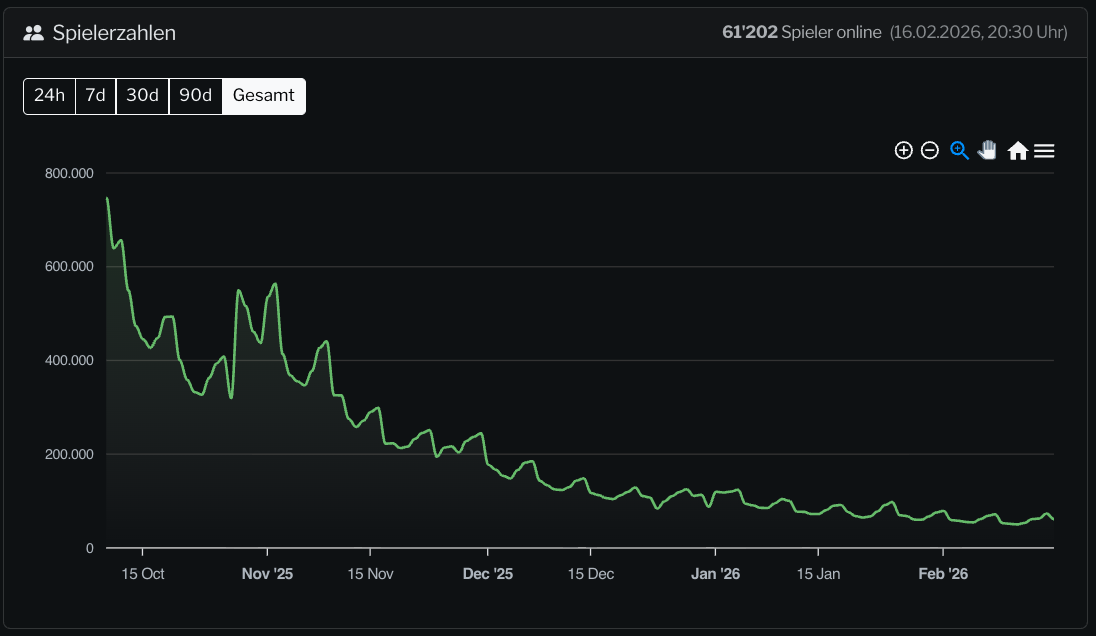Click the Jan '26 x-axis label
This screenshot has height=636, width=1096.
tap(716, 574)
